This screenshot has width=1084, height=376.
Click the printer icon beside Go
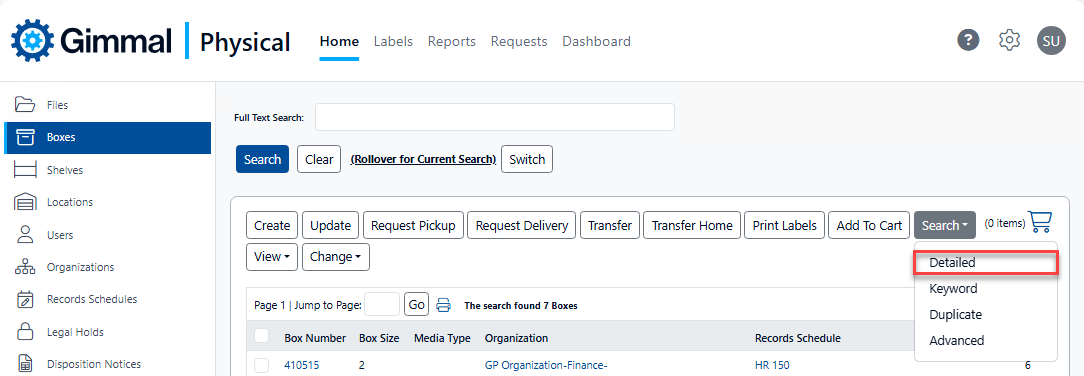click(x=444, y=305)
